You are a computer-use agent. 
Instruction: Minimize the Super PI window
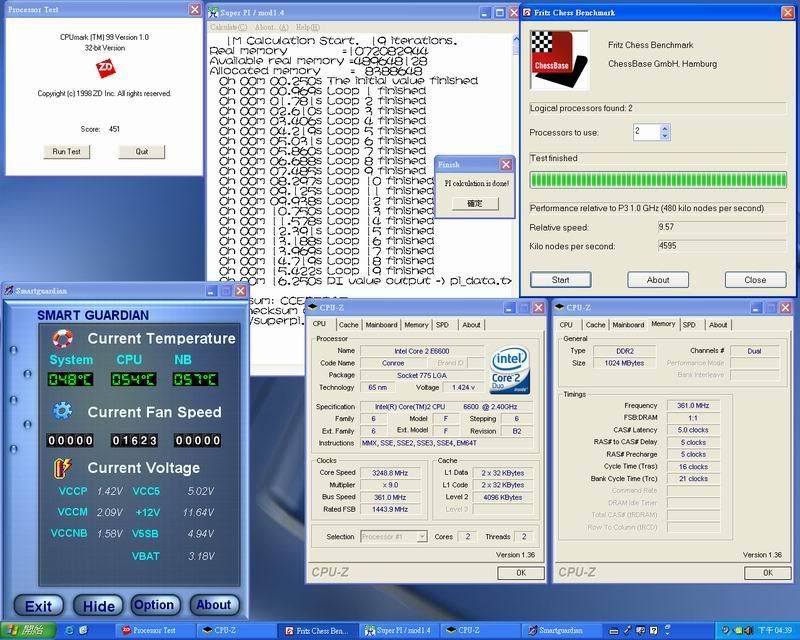485,13
